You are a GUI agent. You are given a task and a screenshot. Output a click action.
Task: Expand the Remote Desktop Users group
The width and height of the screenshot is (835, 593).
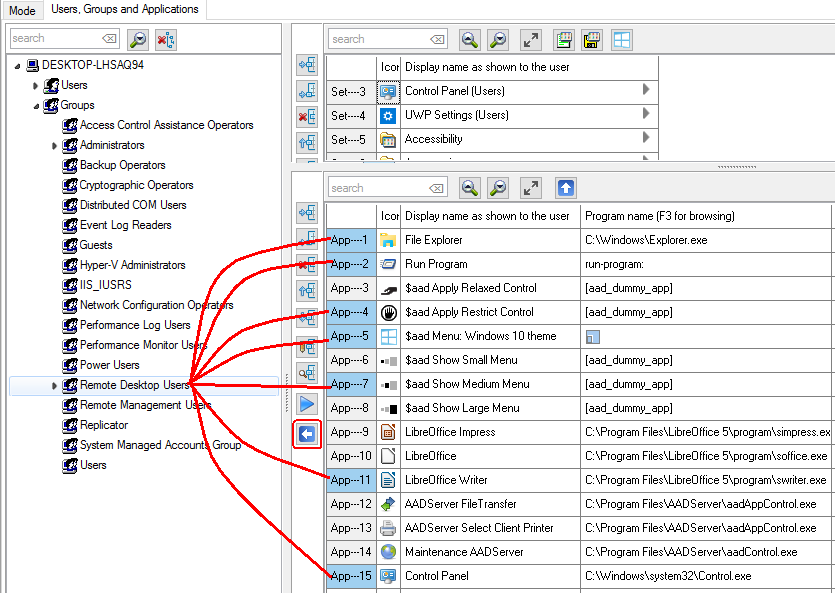[x=54, y=386]
